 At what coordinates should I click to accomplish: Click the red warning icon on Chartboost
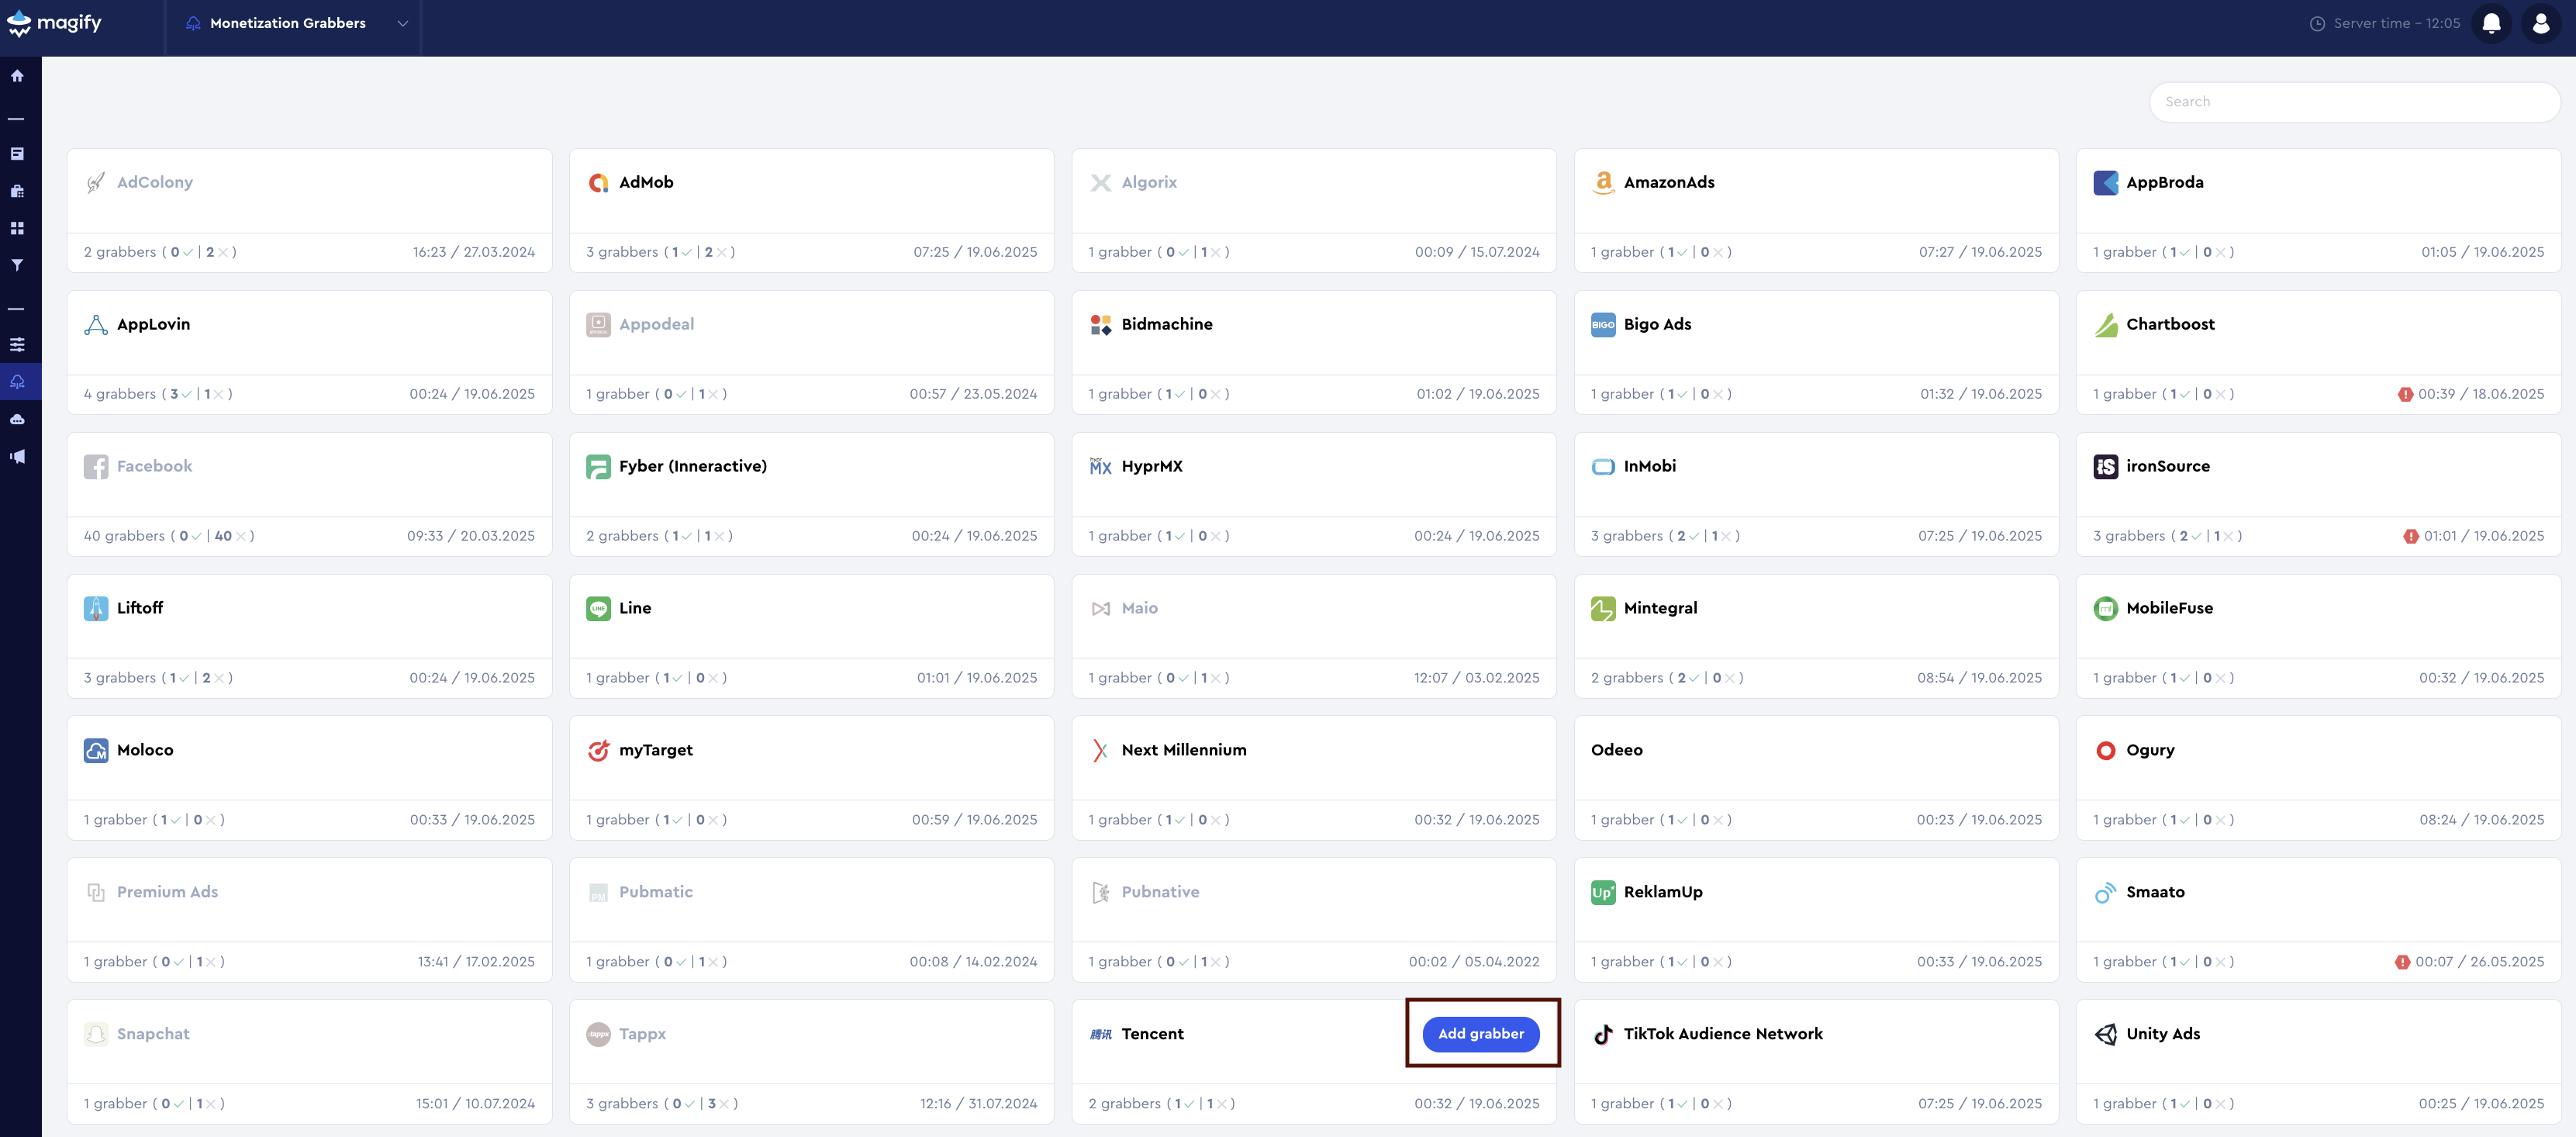click(x=2405, y=394)
